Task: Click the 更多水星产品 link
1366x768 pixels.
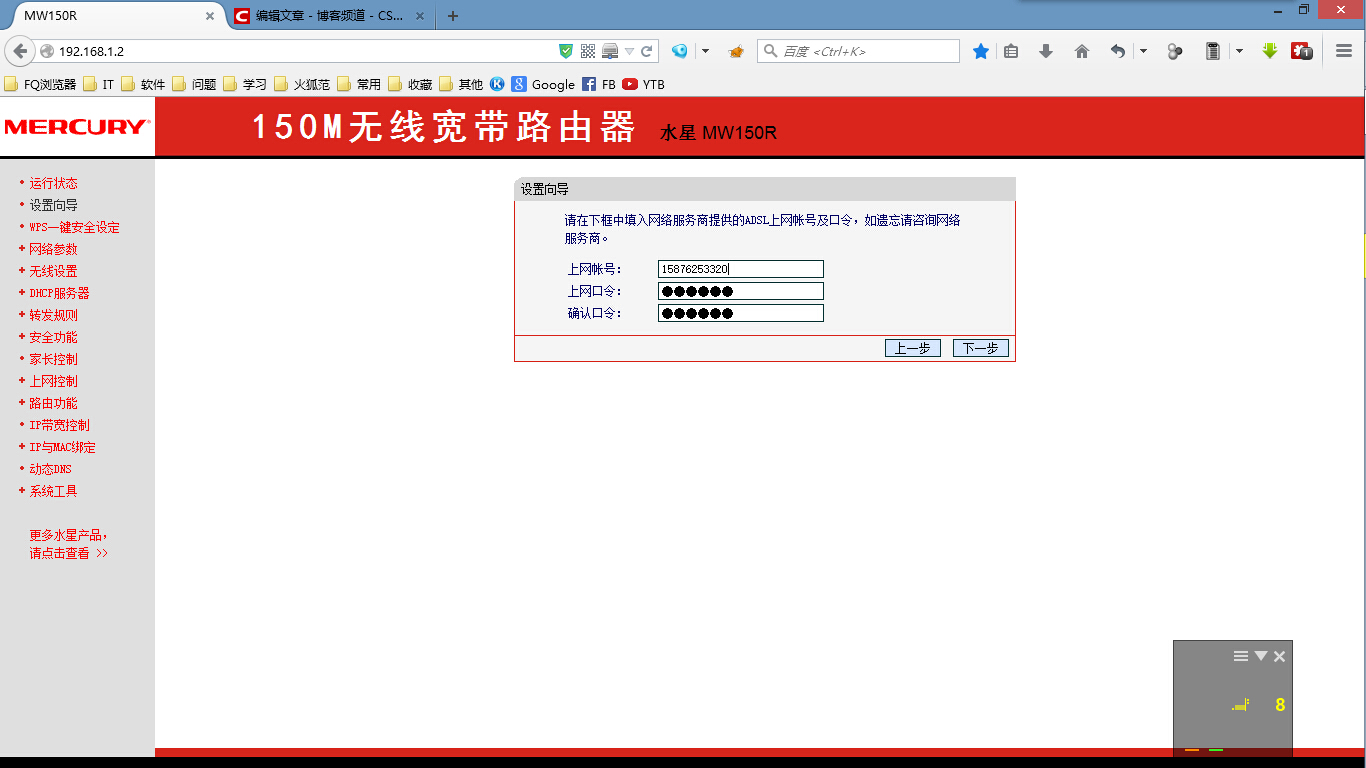Action: pos(69,544)
